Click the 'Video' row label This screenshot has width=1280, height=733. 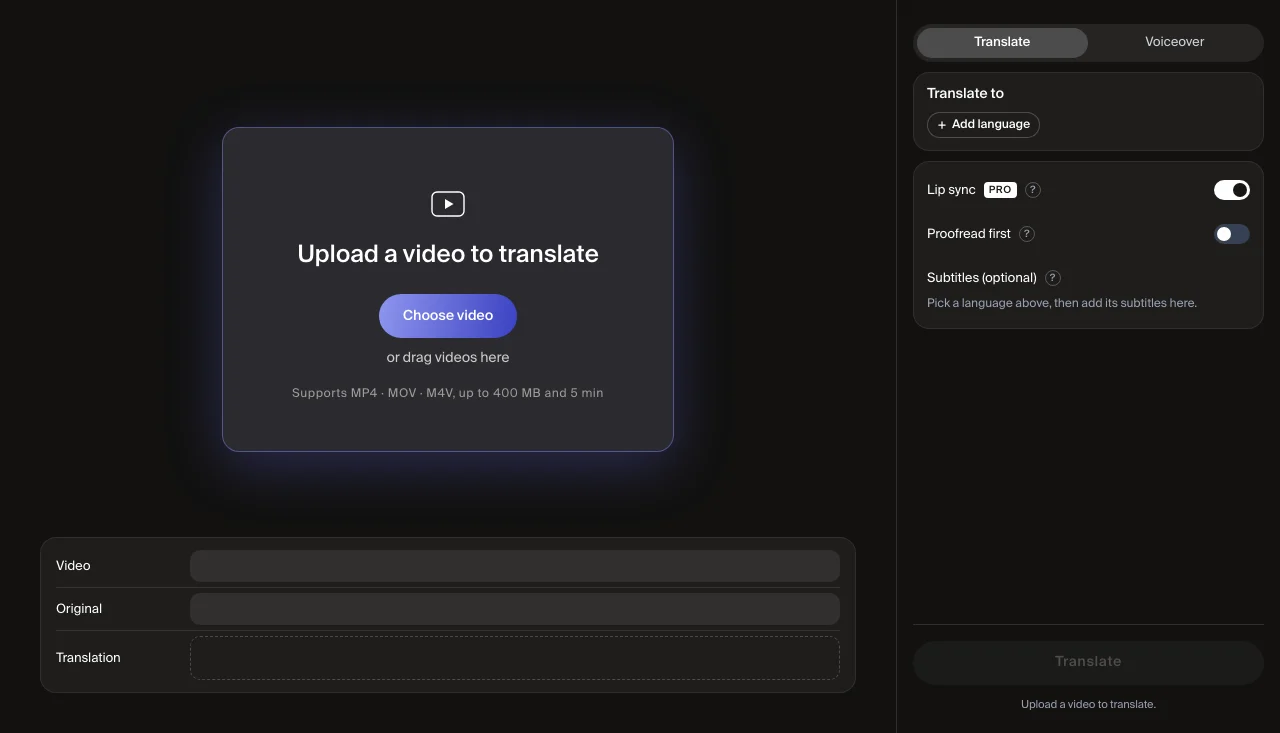[73, 566]
